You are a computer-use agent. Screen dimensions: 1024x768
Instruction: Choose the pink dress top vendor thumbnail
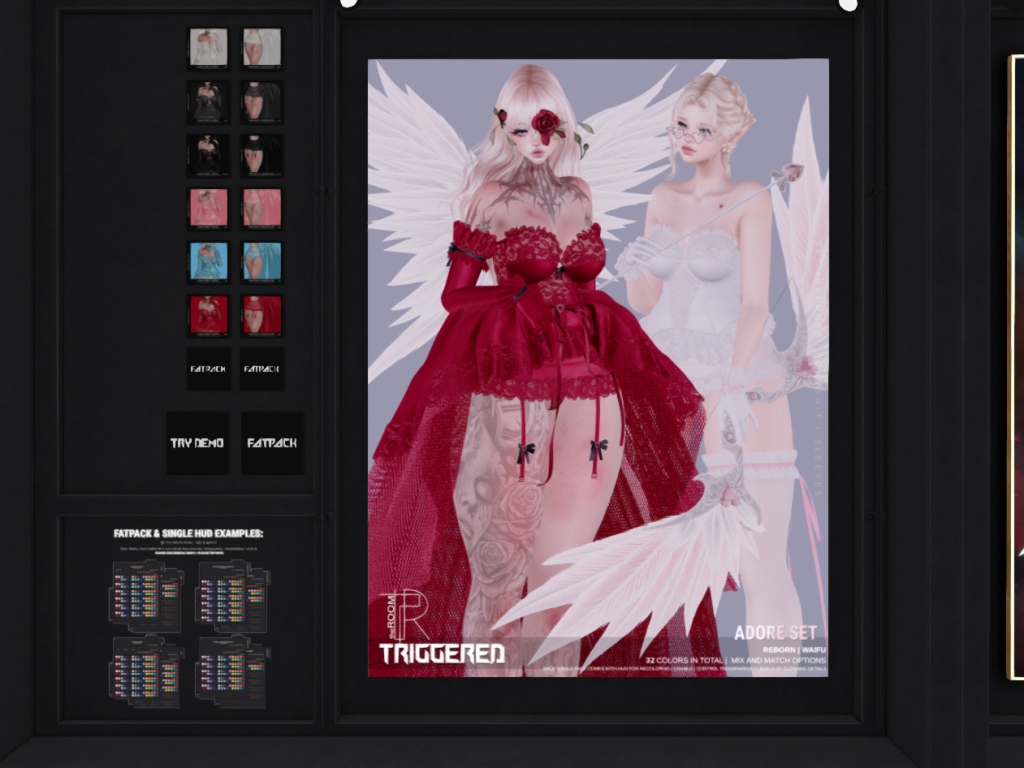208,208
